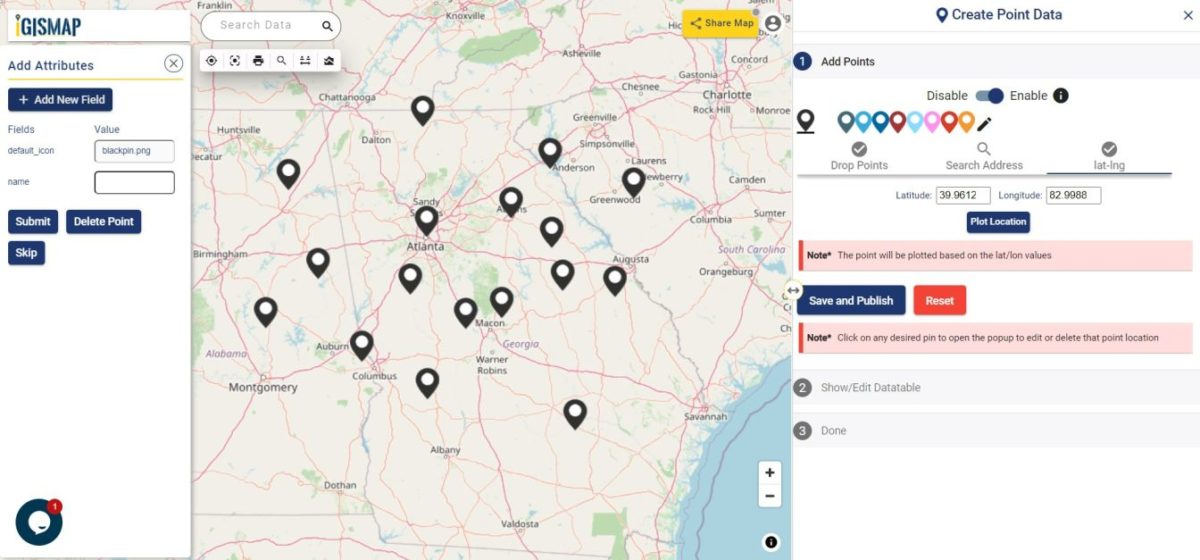Expand the Show/Edit Datatable step
The height and width of the screenshot is (560, 1200).
996,387
